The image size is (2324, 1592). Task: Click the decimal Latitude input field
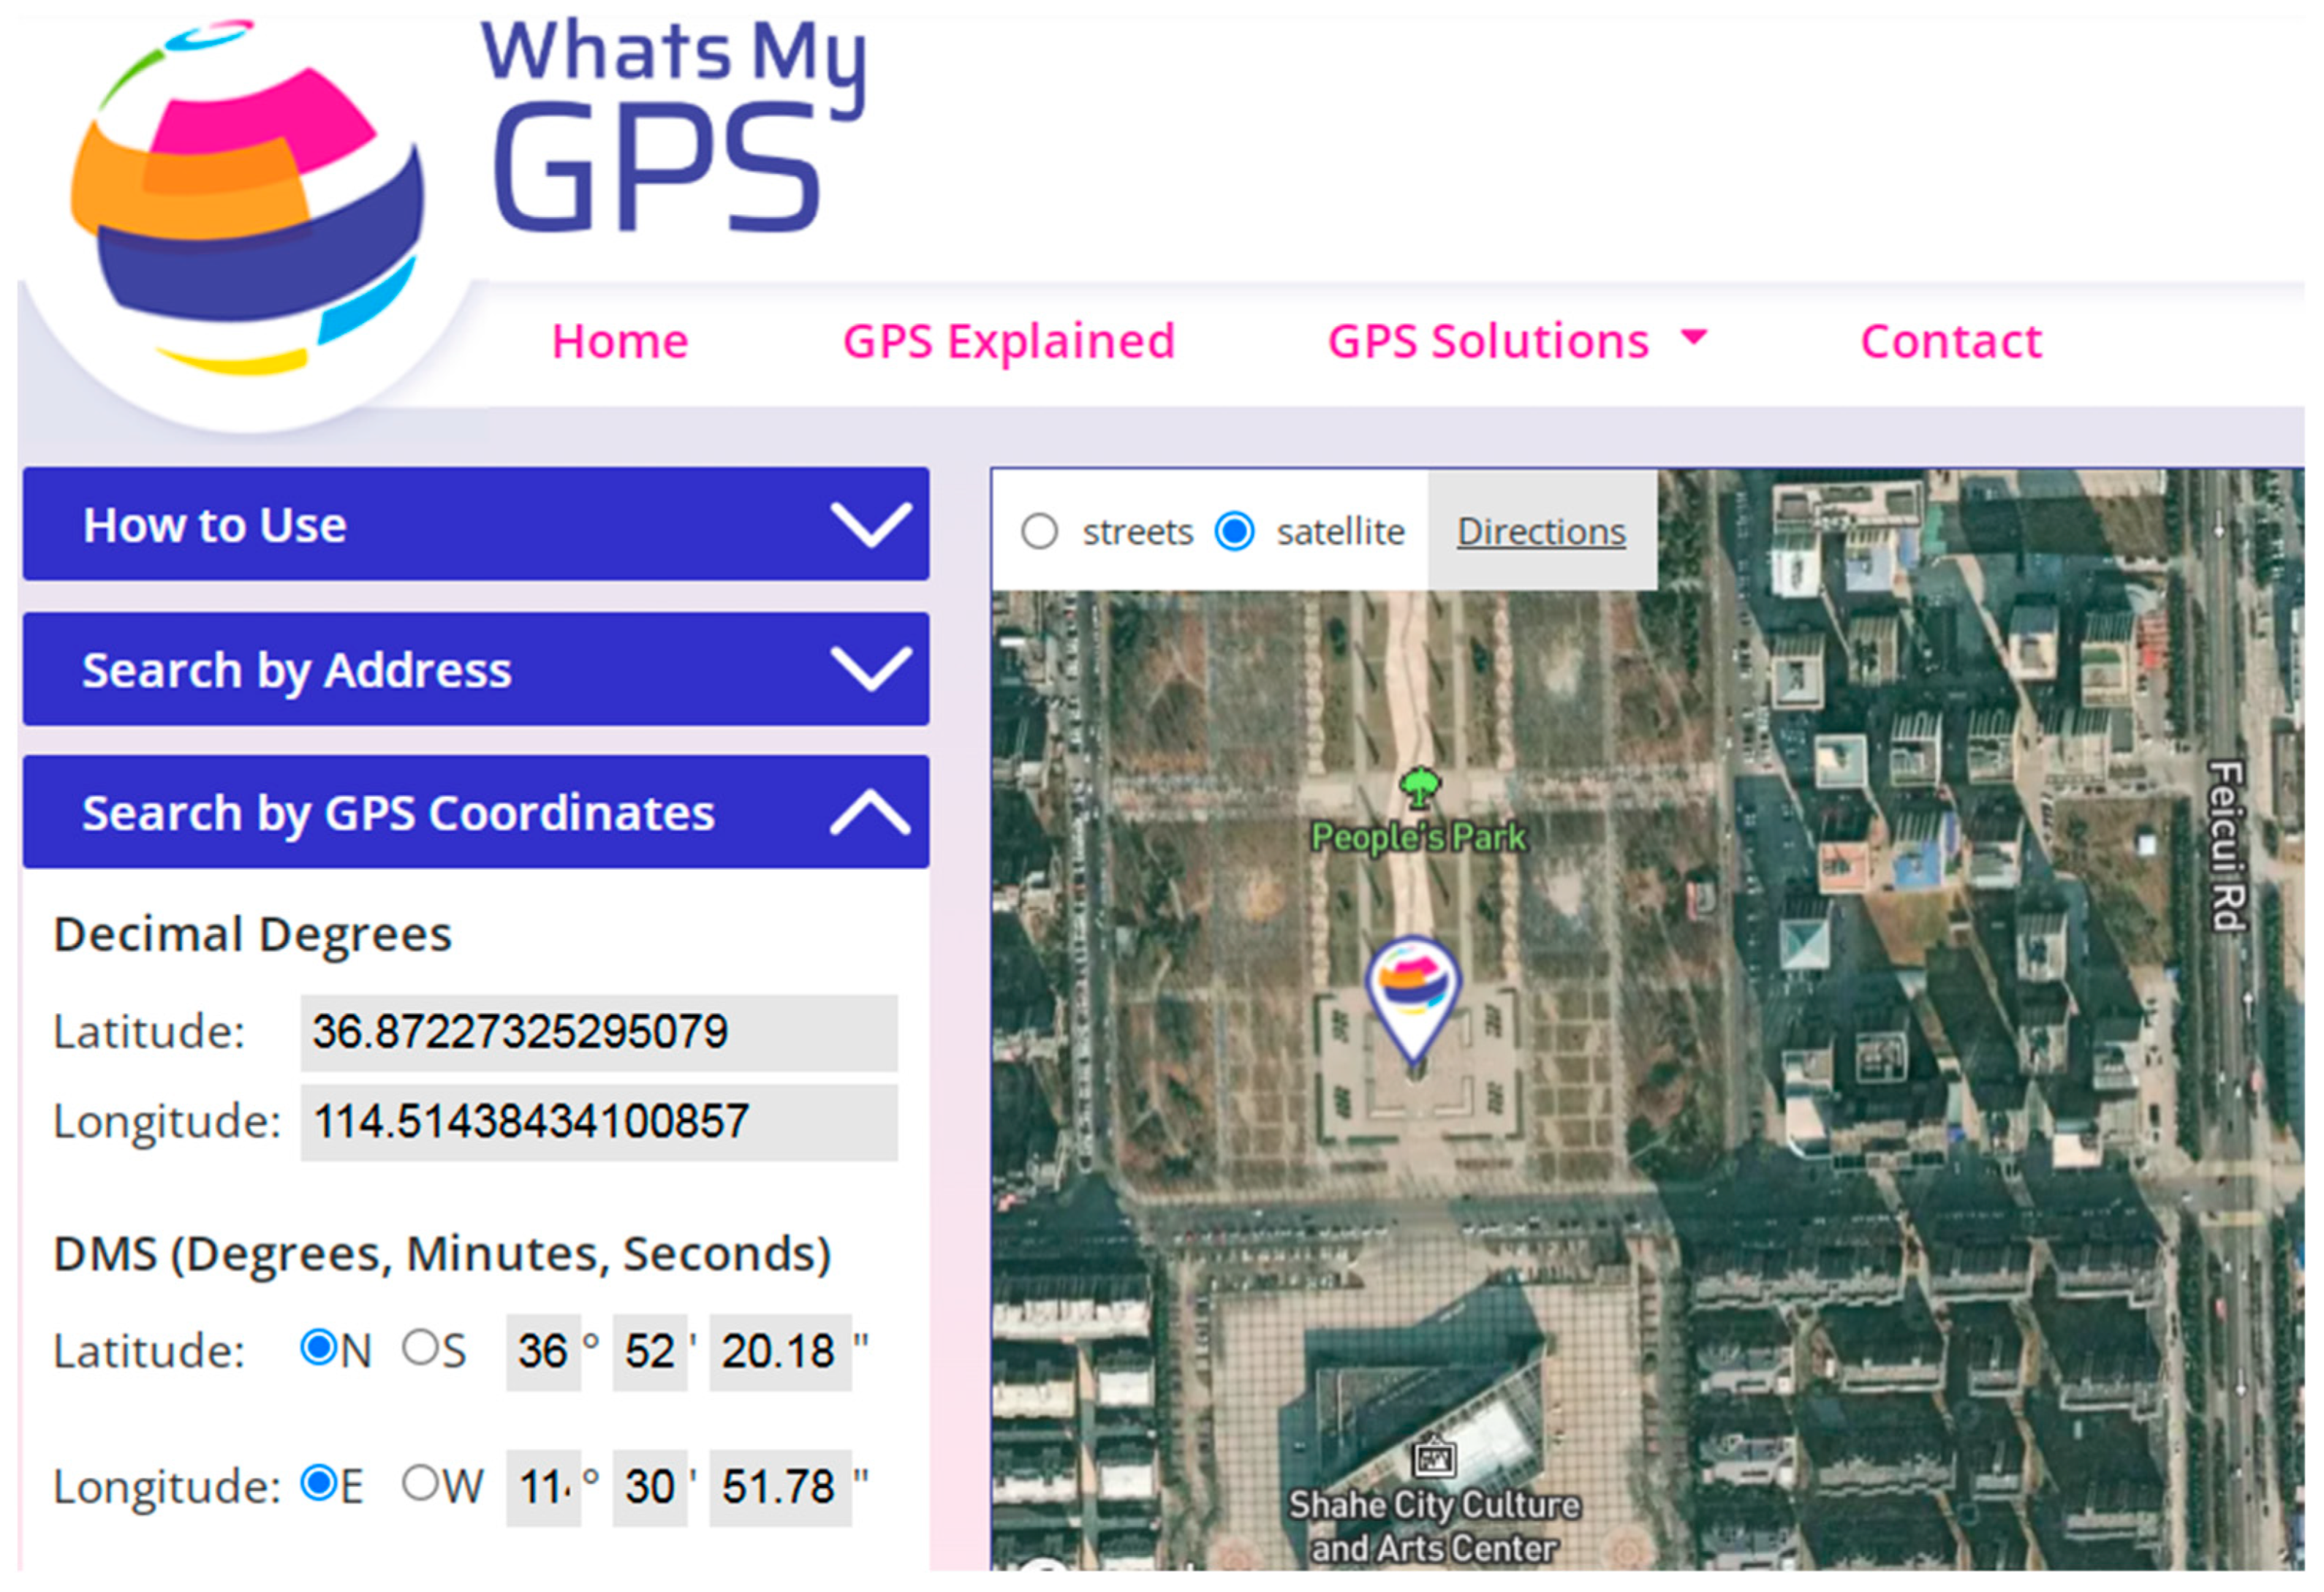click(x=598, y=1032)
